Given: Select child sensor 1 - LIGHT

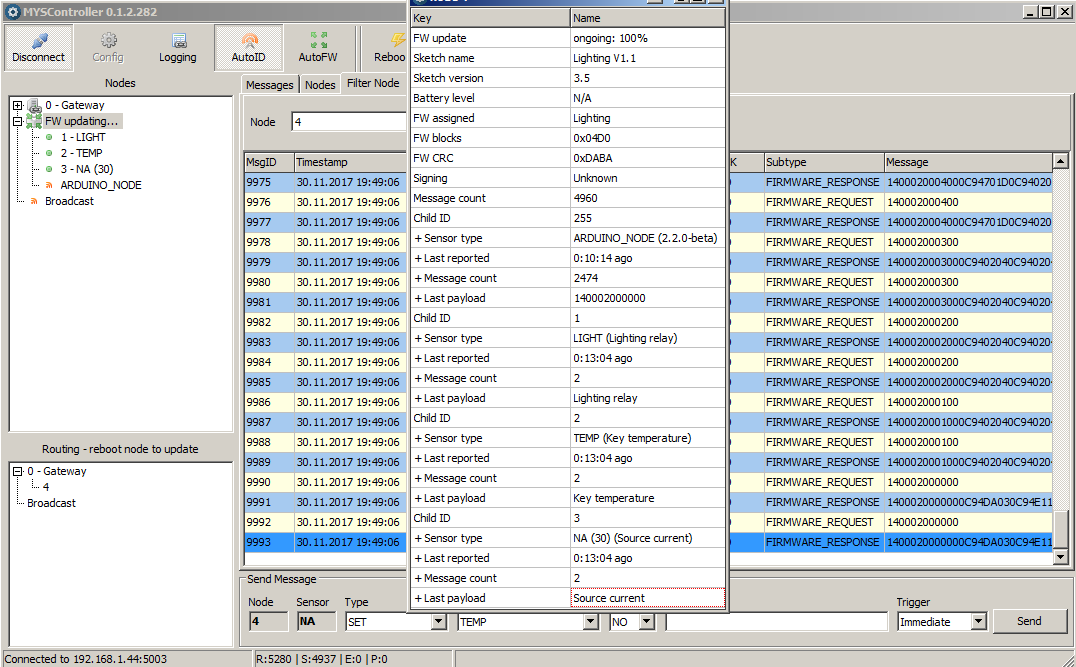Looking at the screenshot, I should click(83, 137).
